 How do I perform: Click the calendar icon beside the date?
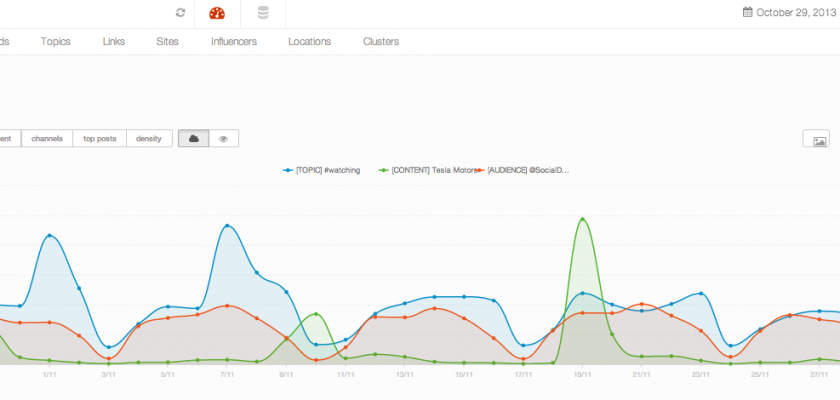[x=747, y=13]
